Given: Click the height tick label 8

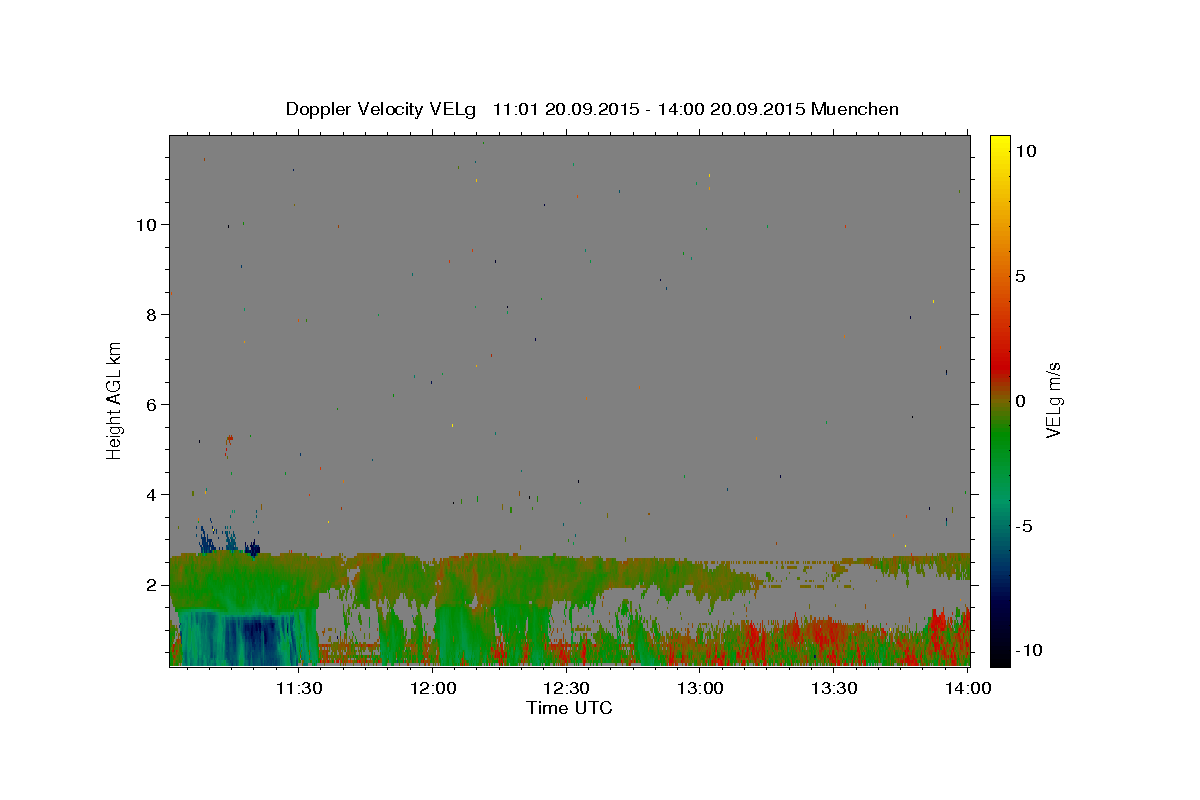Looking at the screenshot, I should 152,314.
